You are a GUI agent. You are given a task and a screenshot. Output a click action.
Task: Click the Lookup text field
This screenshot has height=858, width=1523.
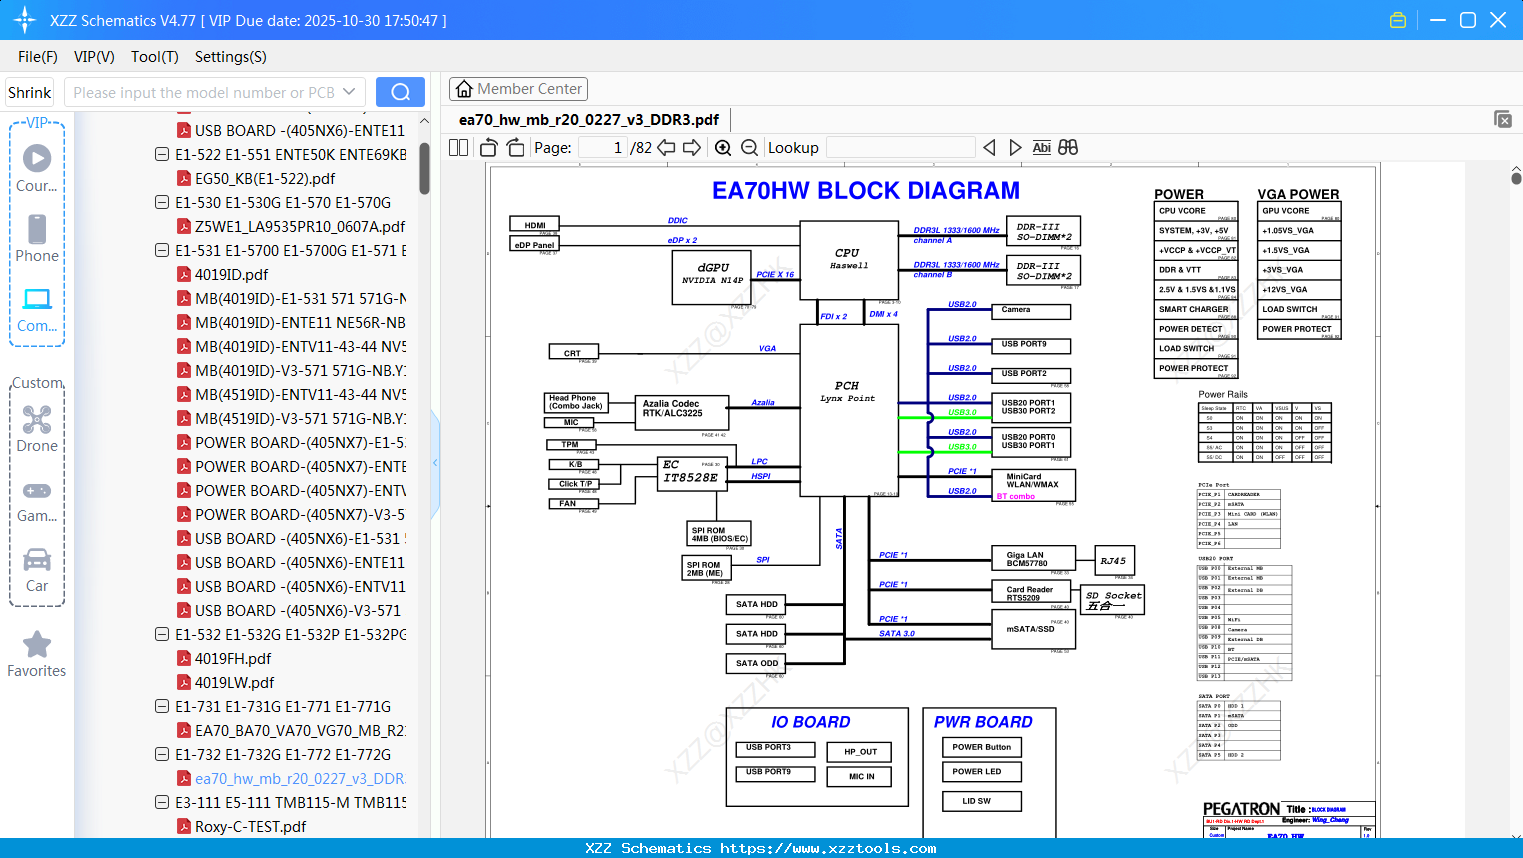[x=901, y=147]
